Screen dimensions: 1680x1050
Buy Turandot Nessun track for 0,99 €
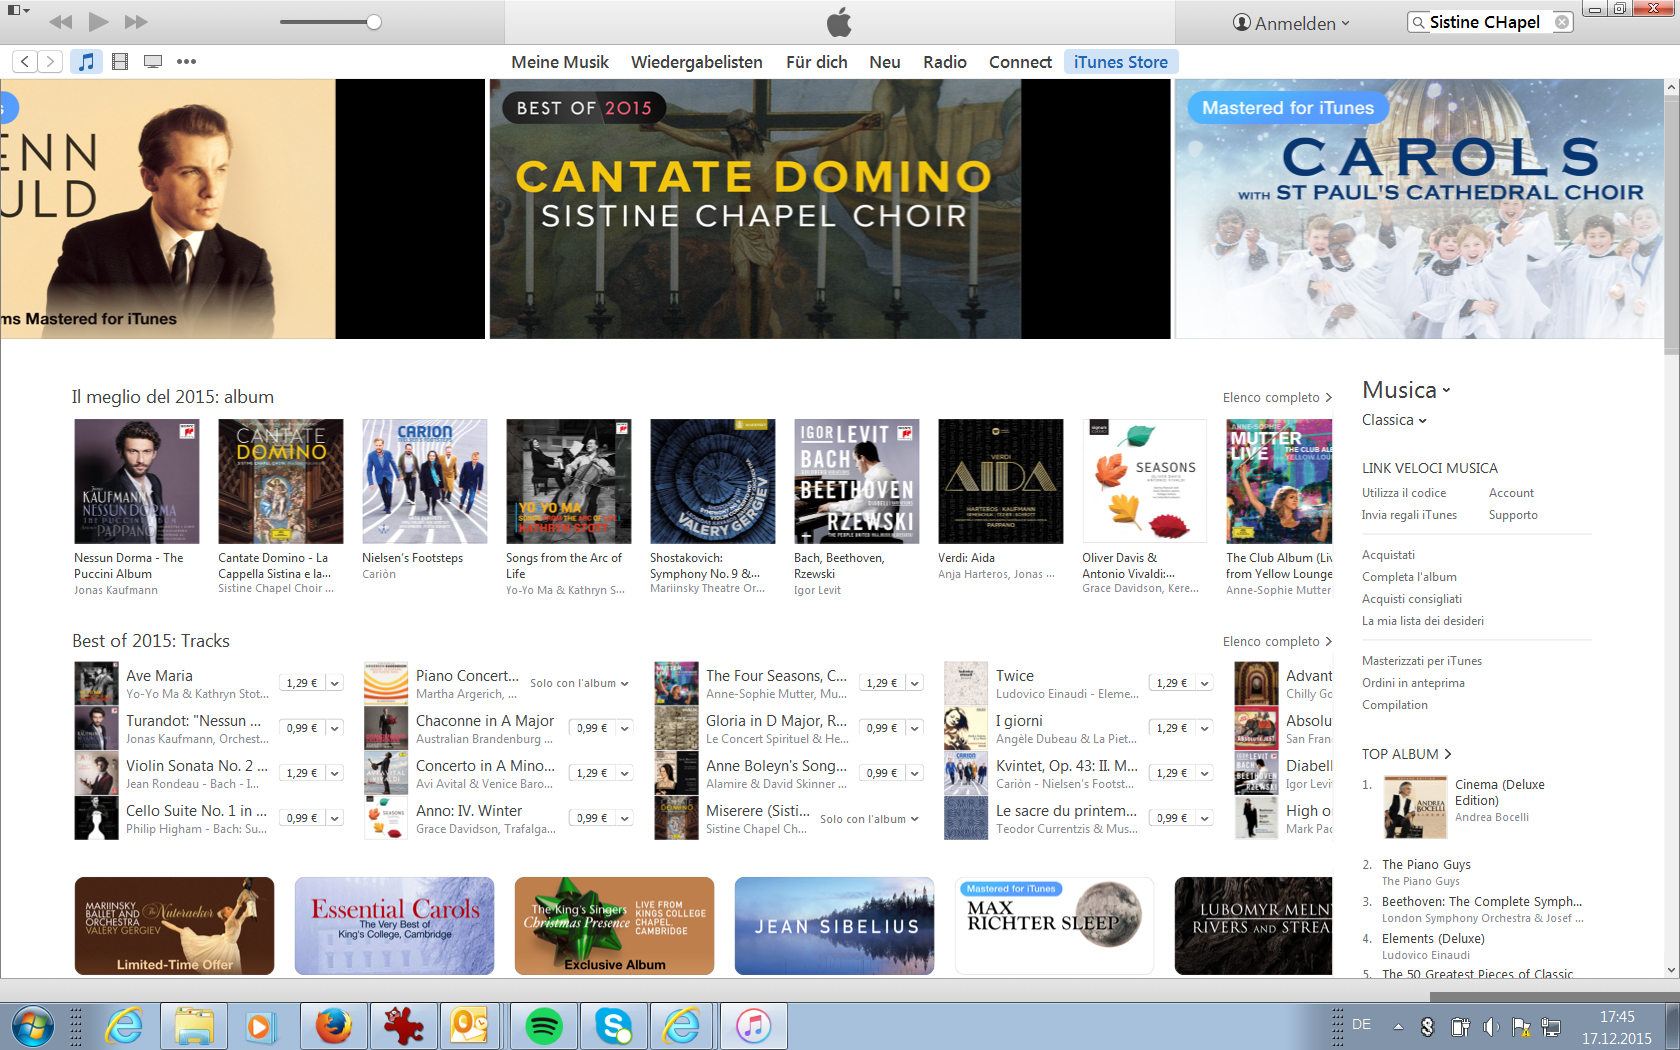click(x=301, y=728)
